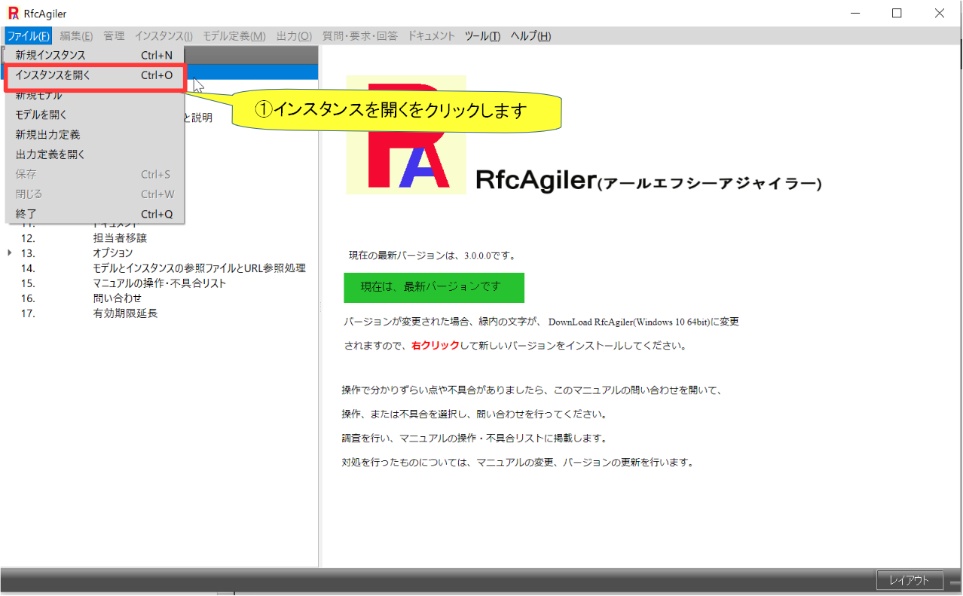
Task: Select 新規出力定義 menu entry
Action: (94, 134)
